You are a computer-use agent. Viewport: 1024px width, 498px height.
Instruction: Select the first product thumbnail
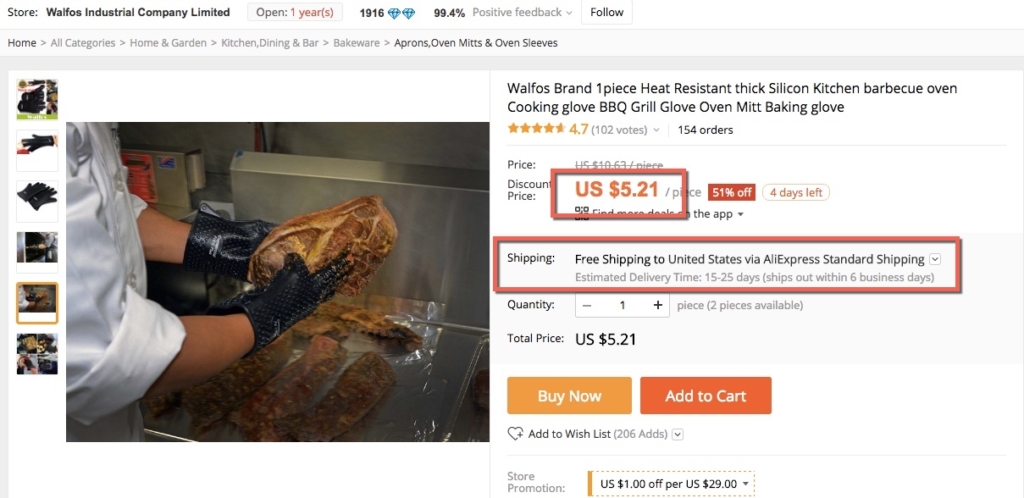37,99
